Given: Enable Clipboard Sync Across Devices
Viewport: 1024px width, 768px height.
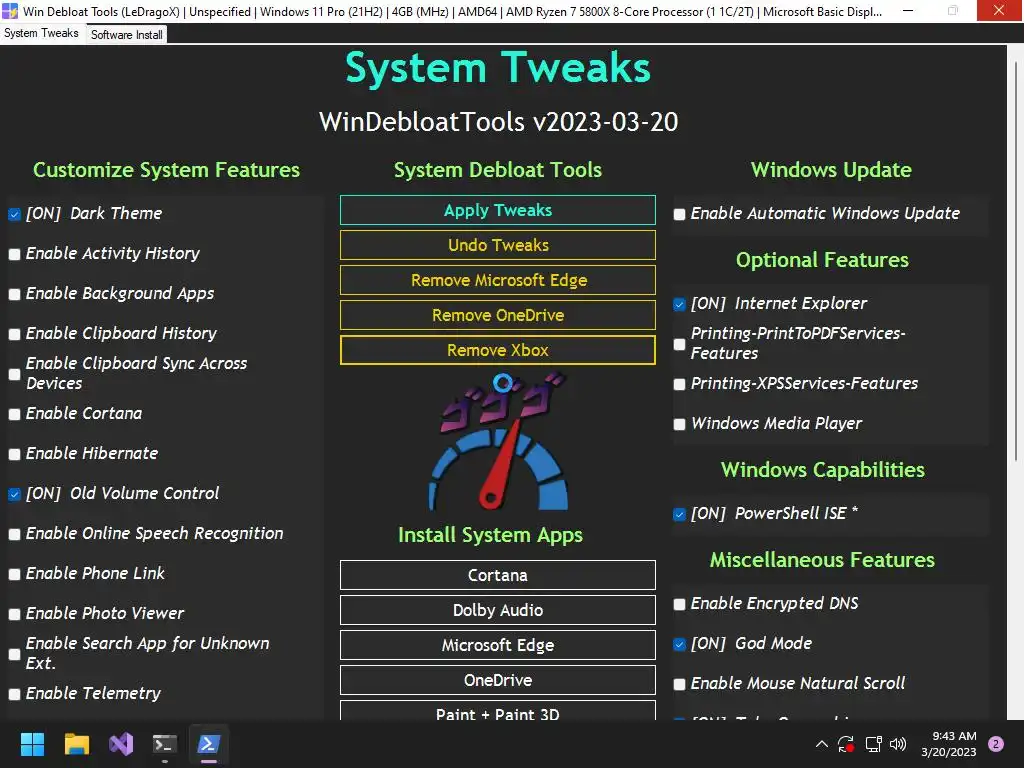Looking at the screenshot, I should [14, 374].
